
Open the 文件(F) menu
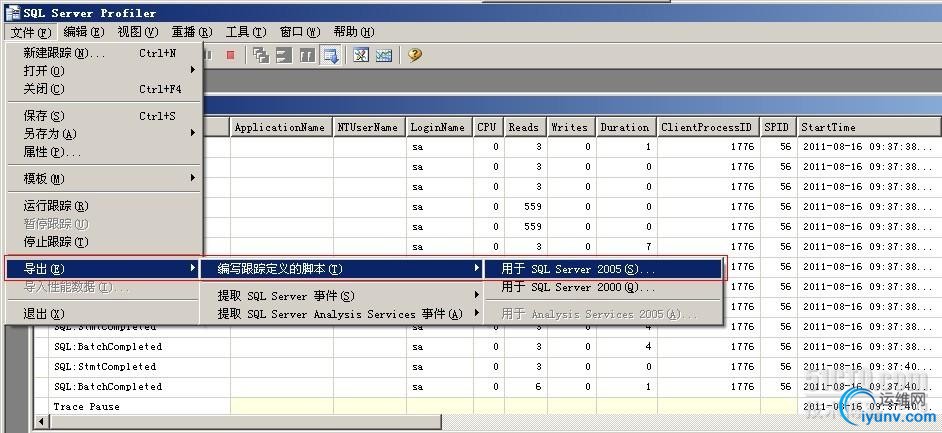click(31, 32)
